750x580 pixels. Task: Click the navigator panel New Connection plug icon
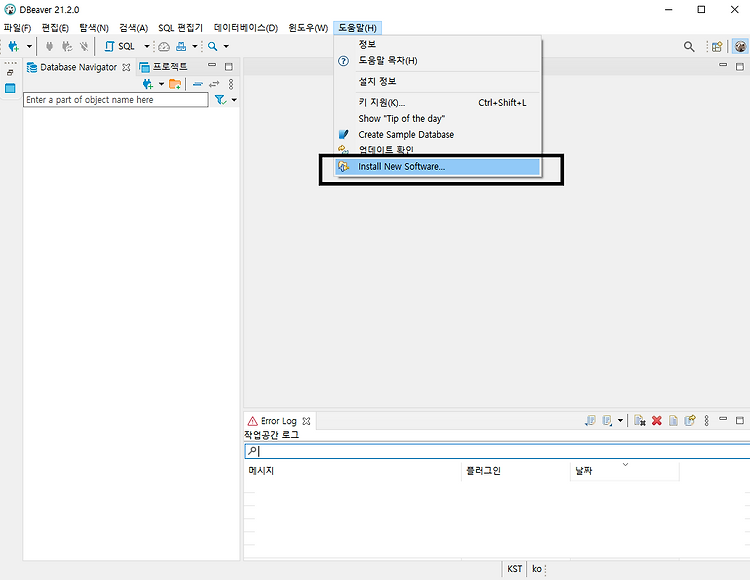tap(148, 84)
